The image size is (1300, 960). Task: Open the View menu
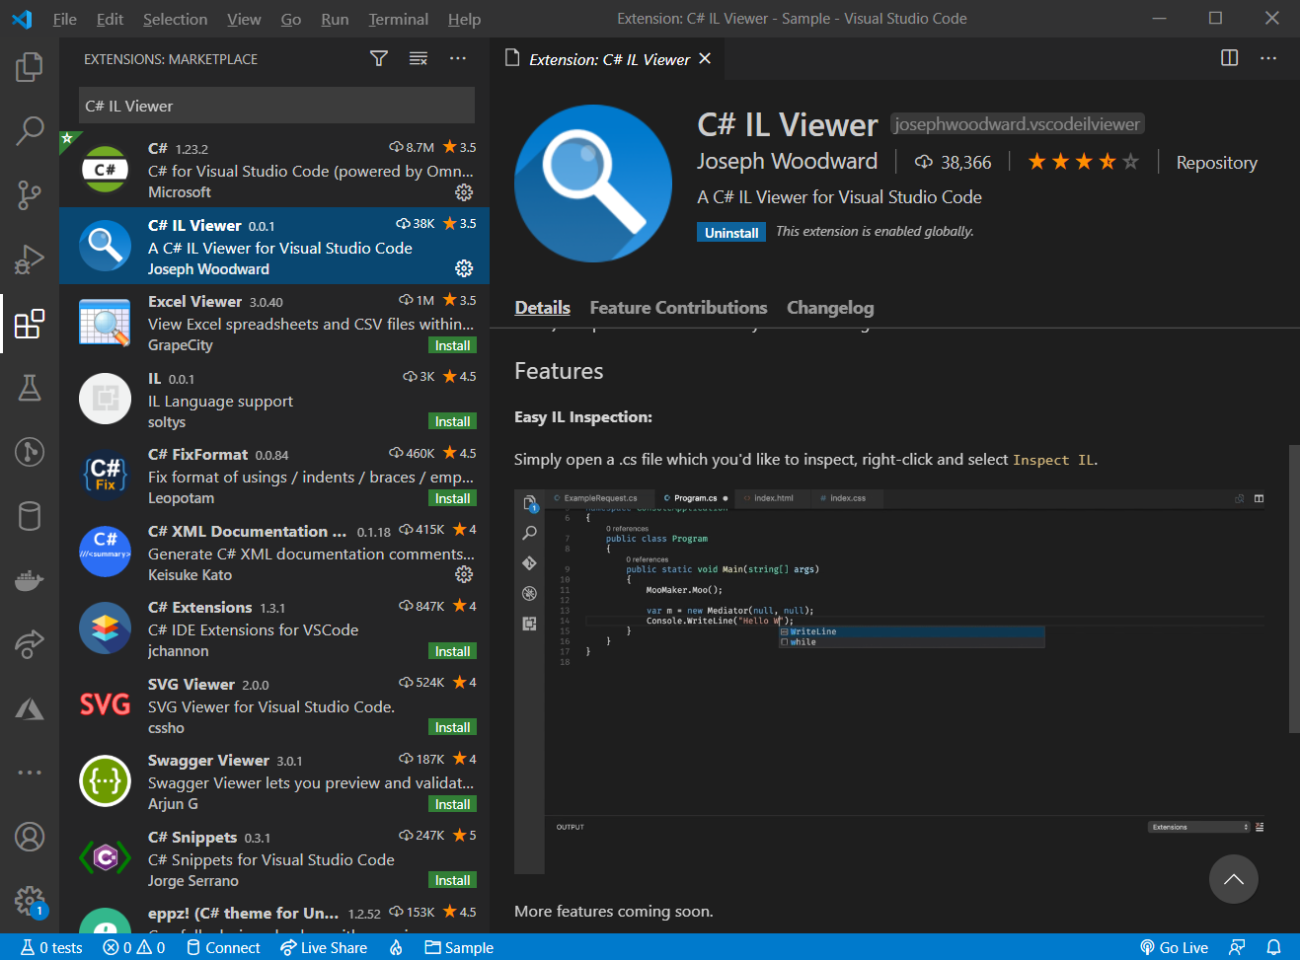pyautogui.click(x=244, y=19)
